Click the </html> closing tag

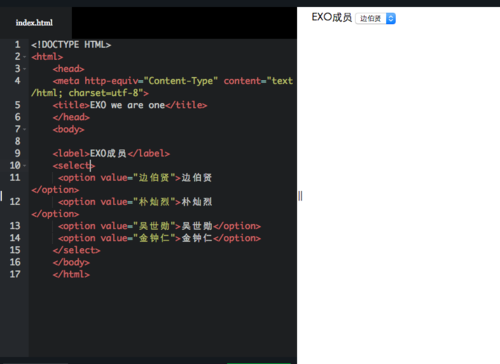pyautogui.click(x=71, y=274)
